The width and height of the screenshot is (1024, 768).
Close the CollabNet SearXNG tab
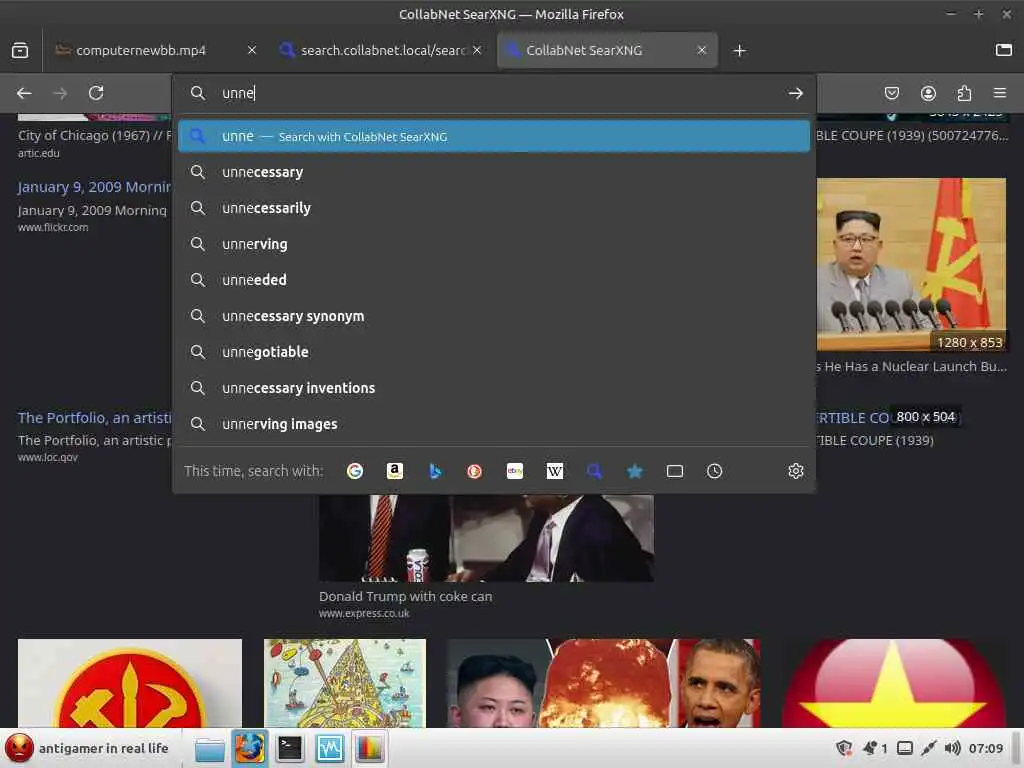click(701, 50)
